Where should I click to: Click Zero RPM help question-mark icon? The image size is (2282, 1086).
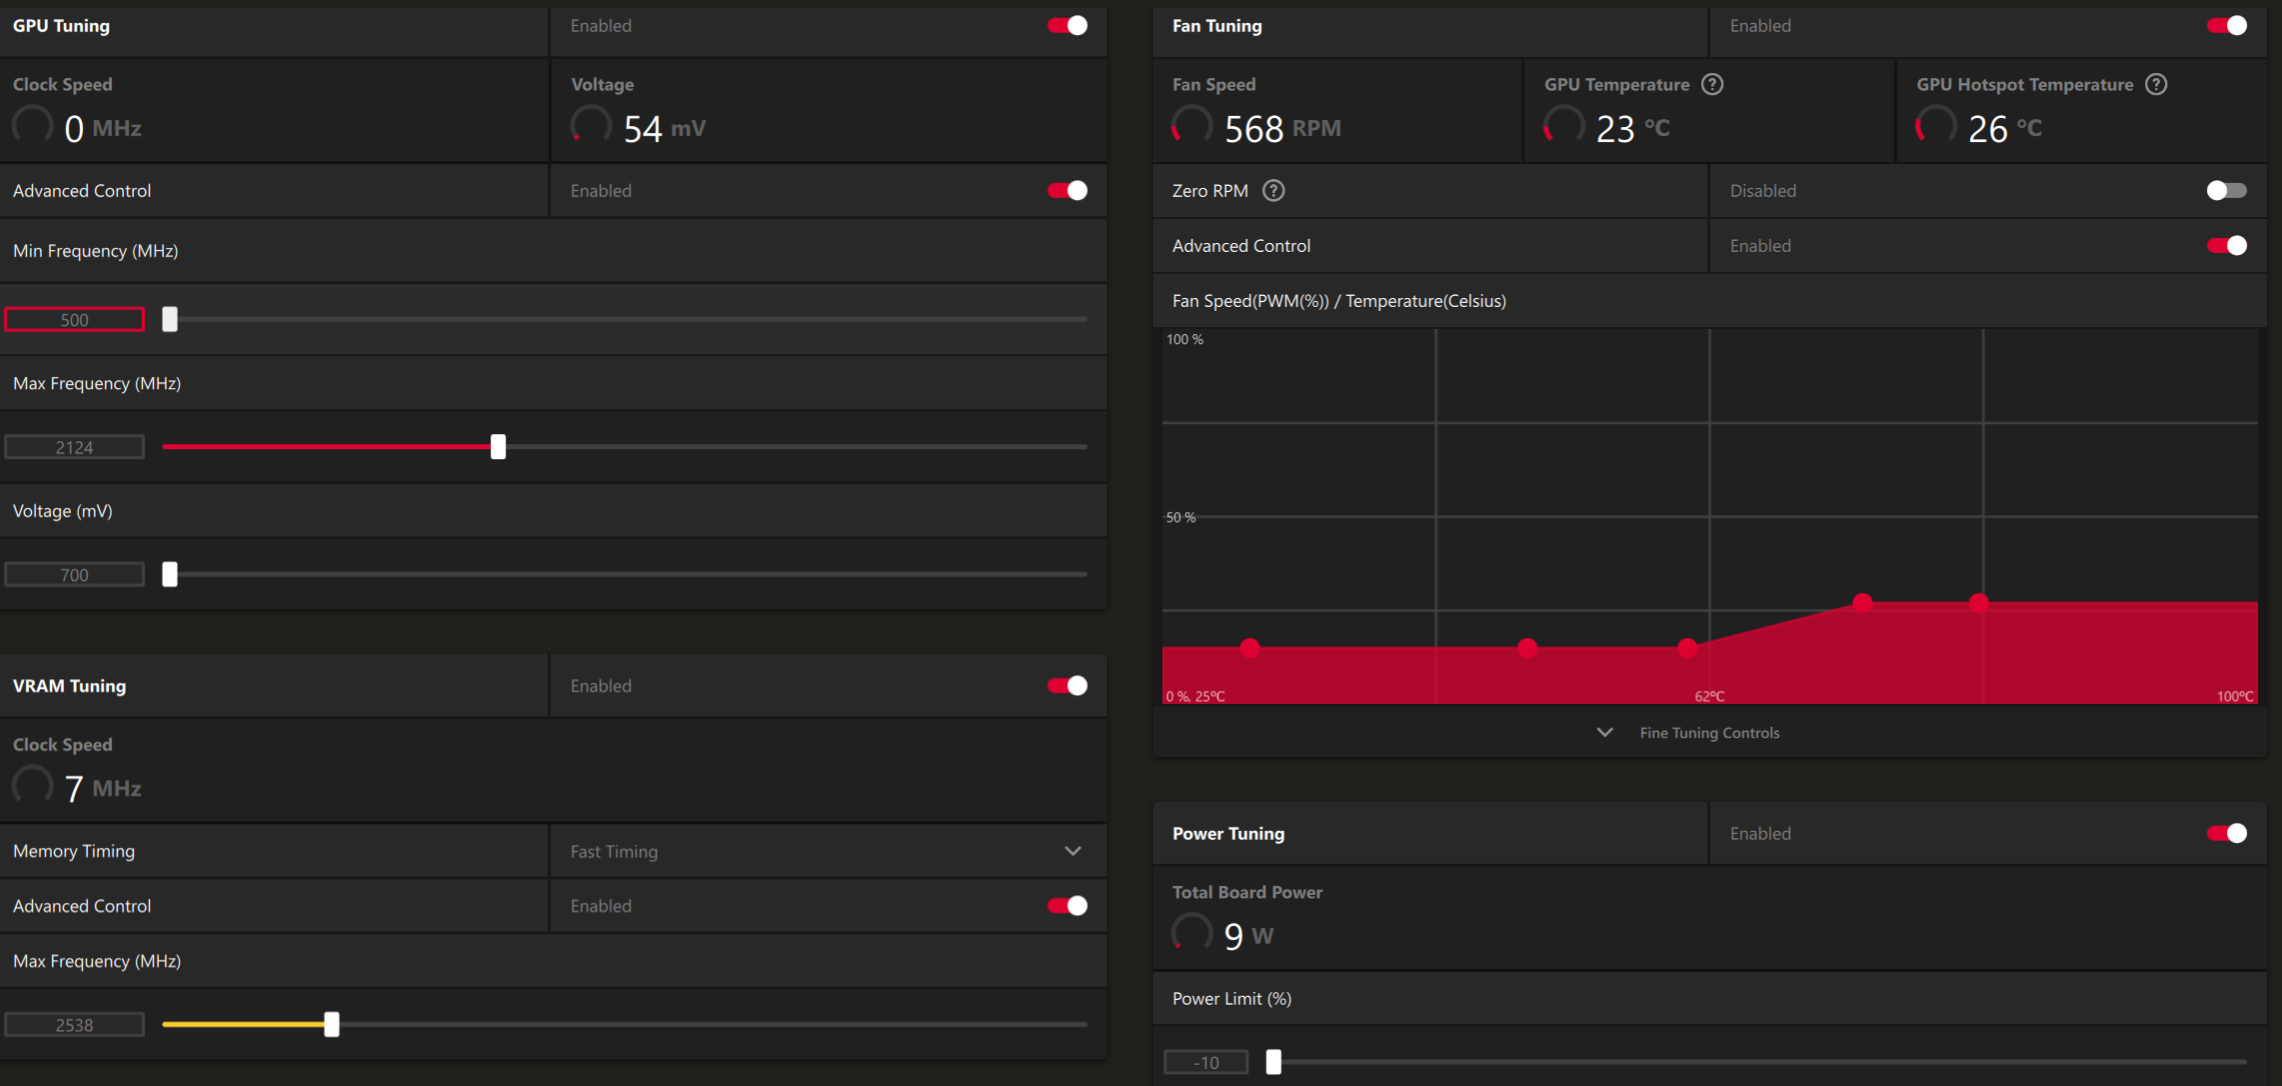tap(1273, 190)
